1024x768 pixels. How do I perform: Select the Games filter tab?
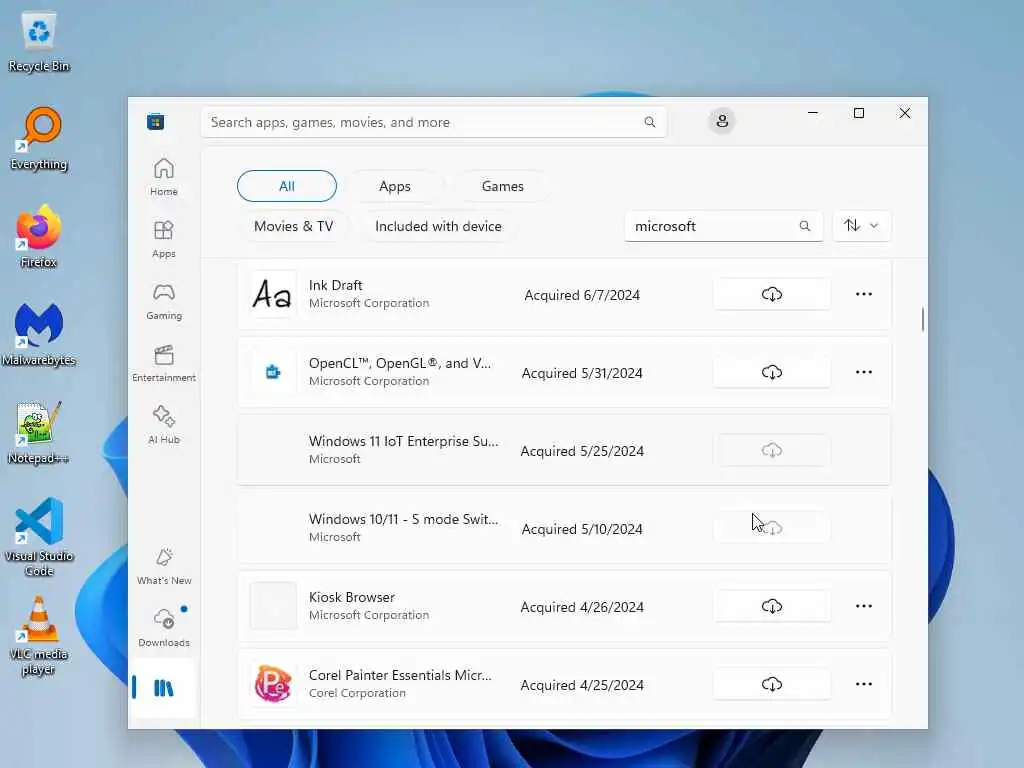tap(502, 186)
